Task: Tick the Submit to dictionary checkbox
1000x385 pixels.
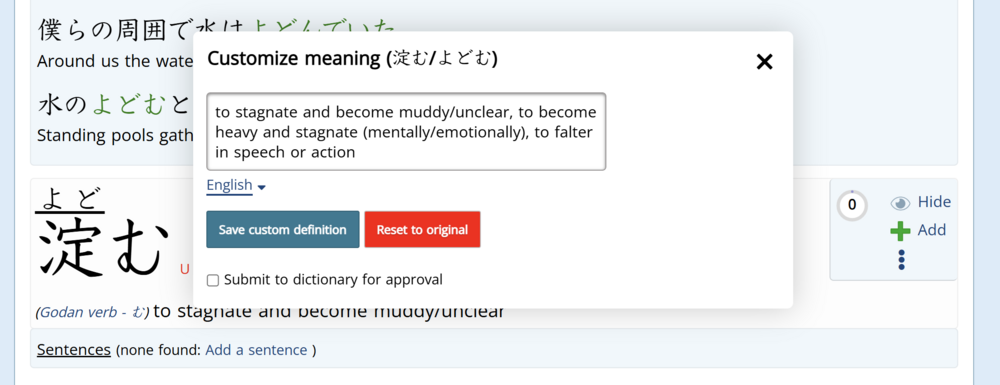Action: [213, 280]
